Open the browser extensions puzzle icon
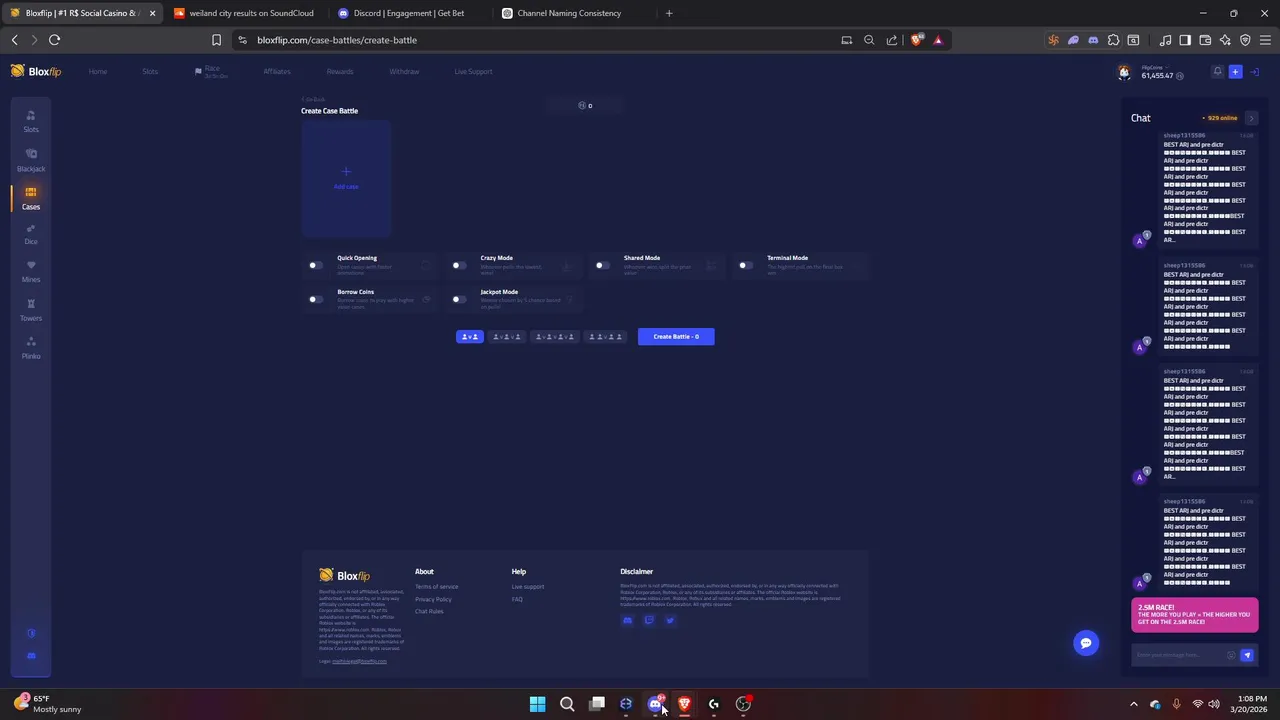This screenshot has width=1280, height=720. tap(1113, 40)
